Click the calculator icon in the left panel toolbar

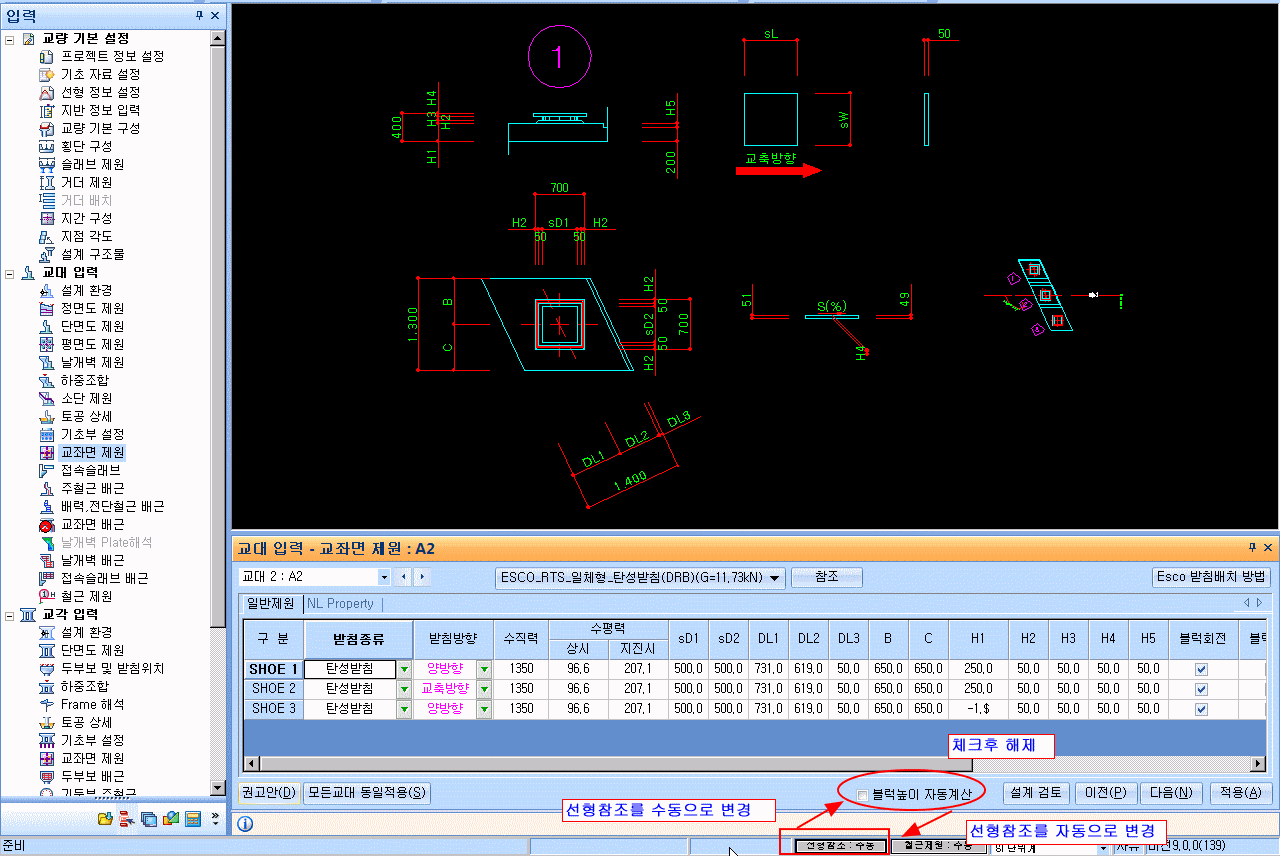[193, 819]
